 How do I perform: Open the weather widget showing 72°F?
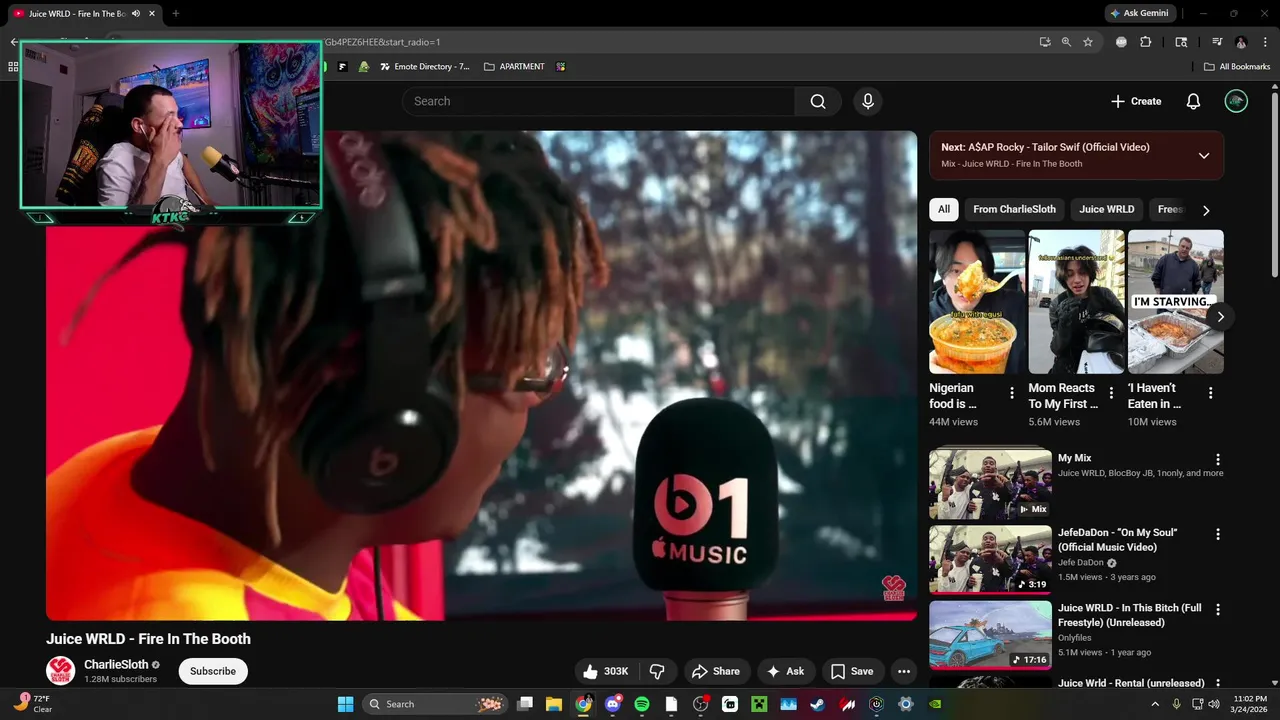[33, 704]
